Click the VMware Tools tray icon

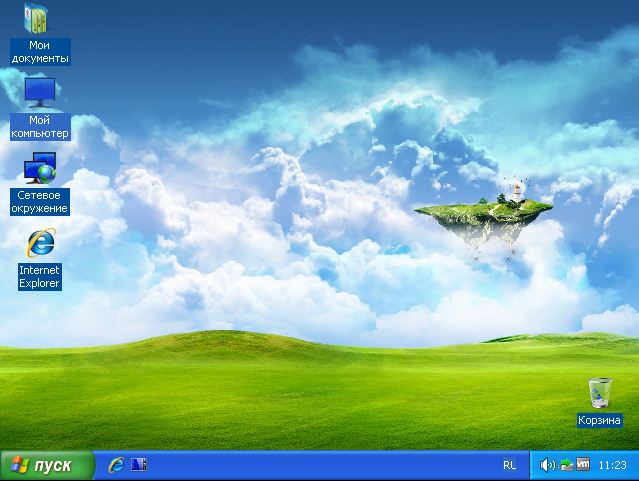point(583,464)
